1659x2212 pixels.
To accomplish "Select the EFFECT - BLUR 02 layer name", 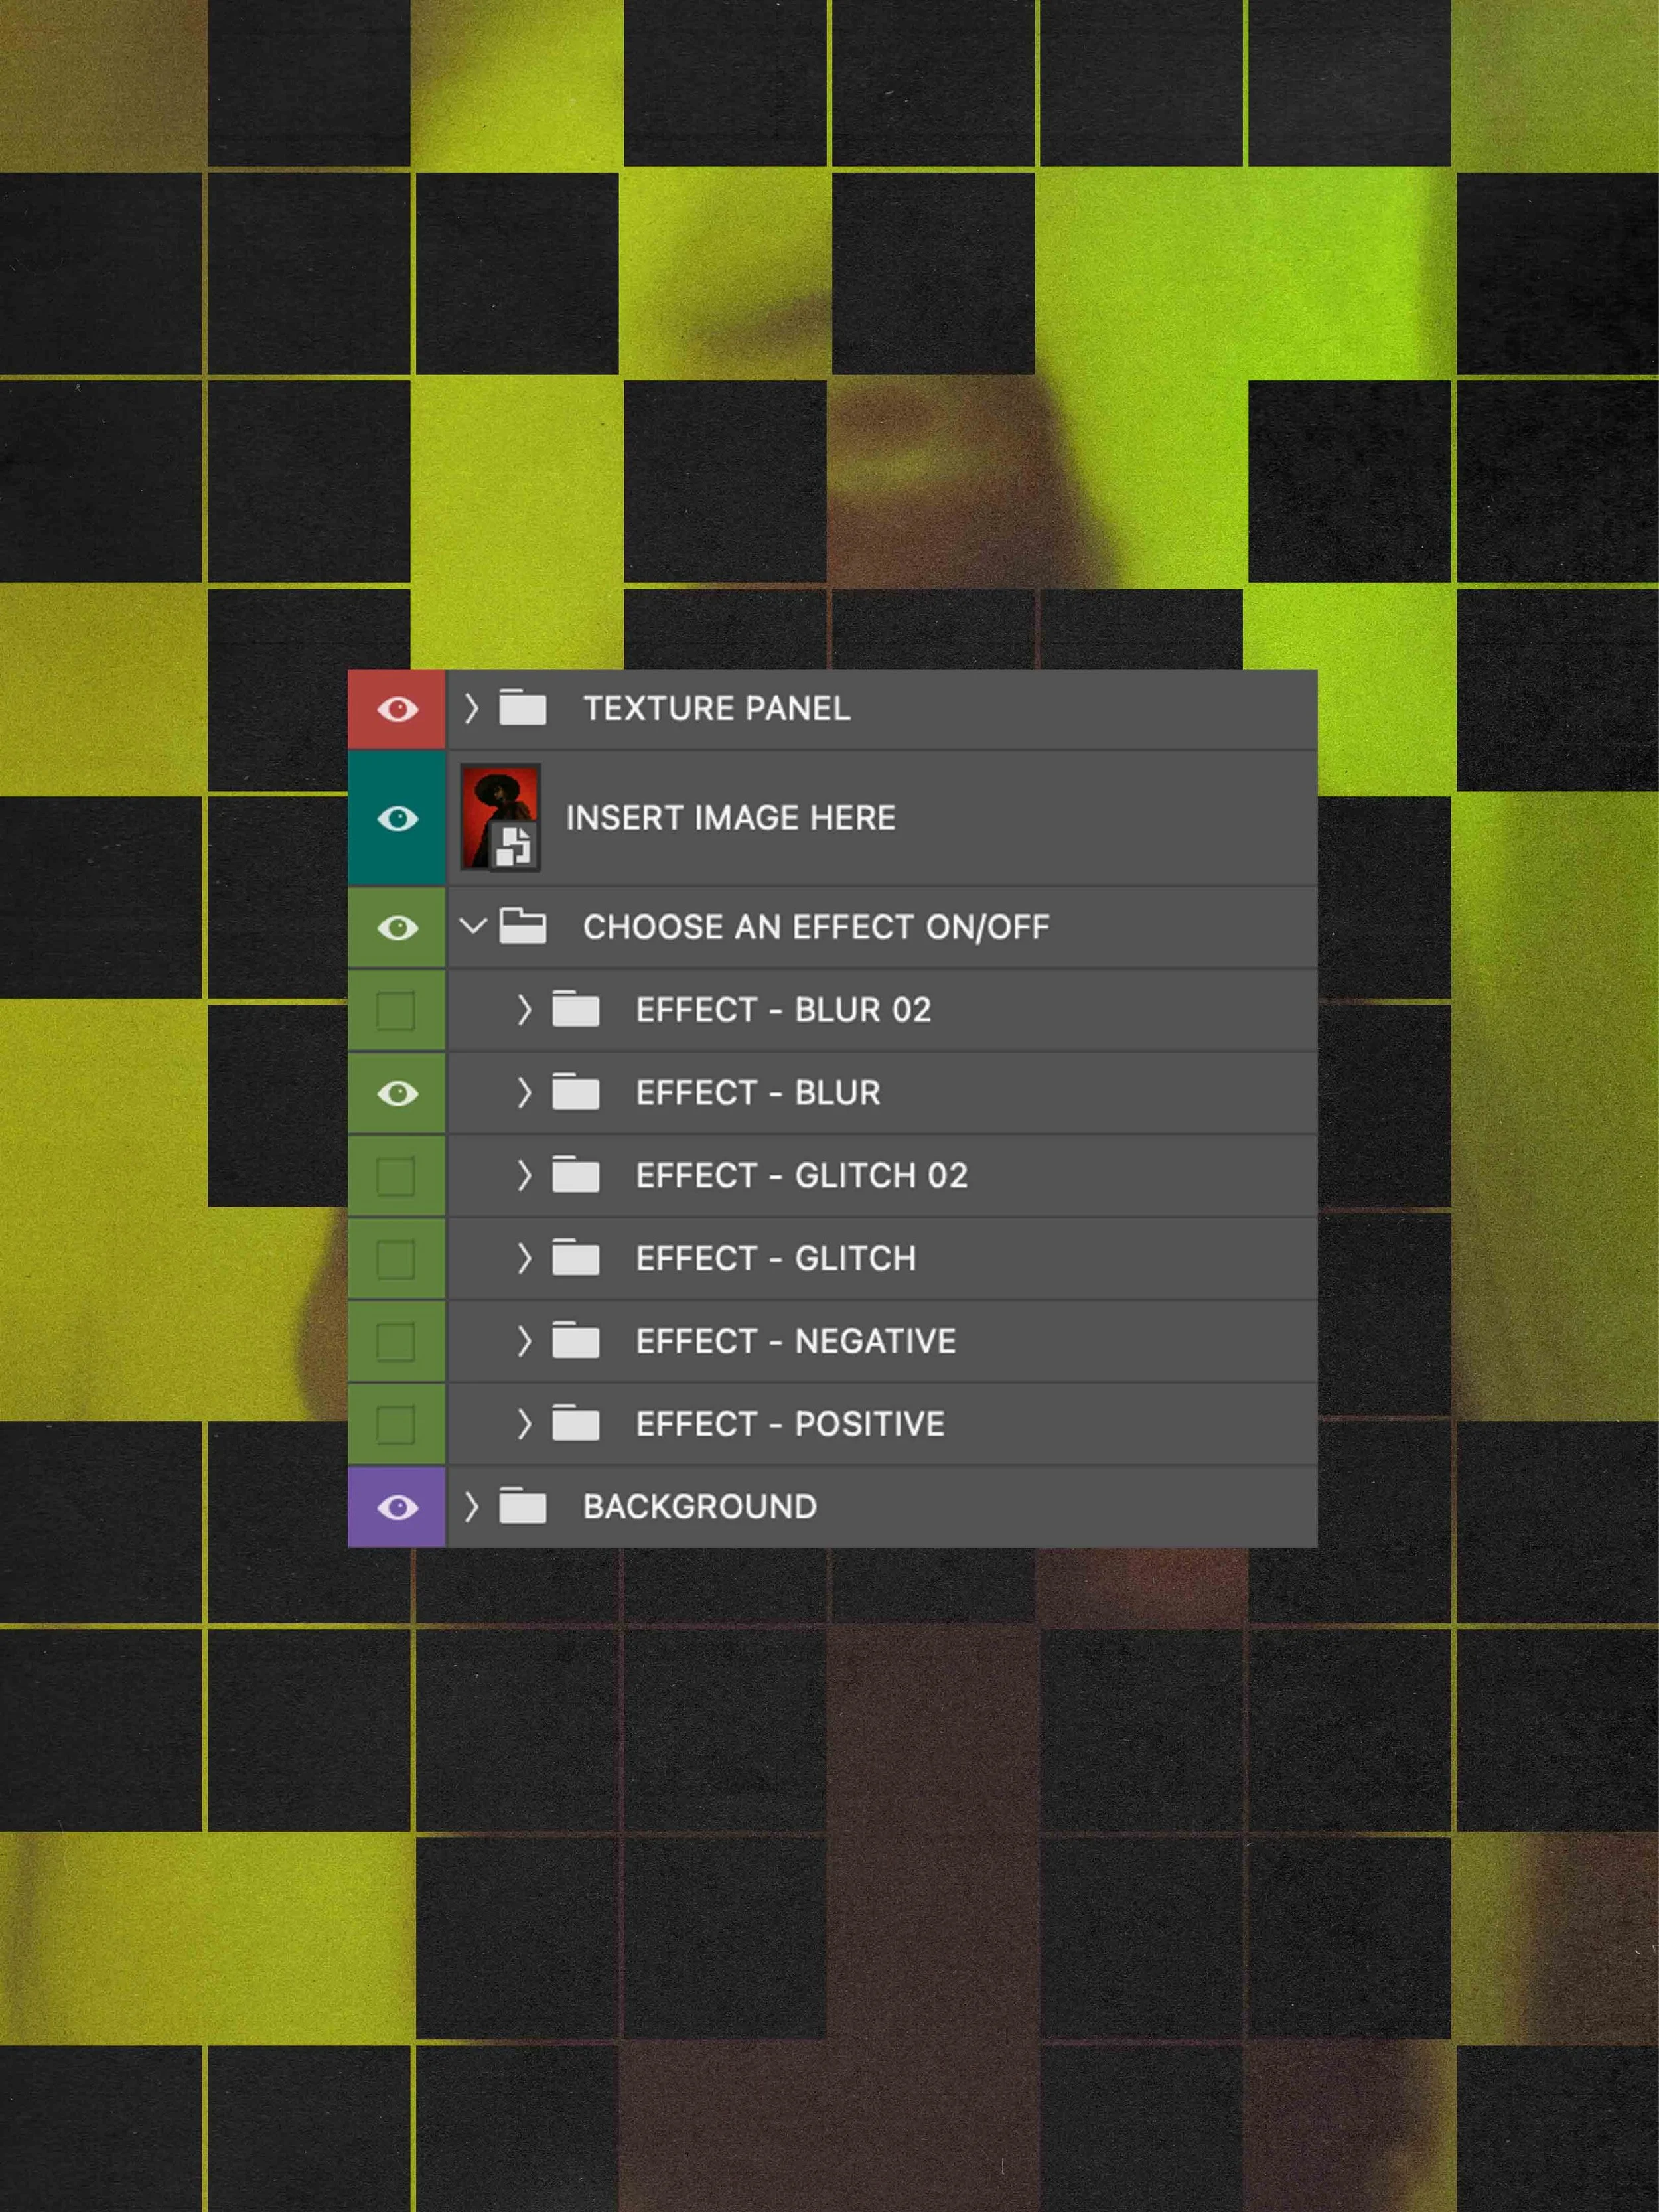I will pos(784,1010).
